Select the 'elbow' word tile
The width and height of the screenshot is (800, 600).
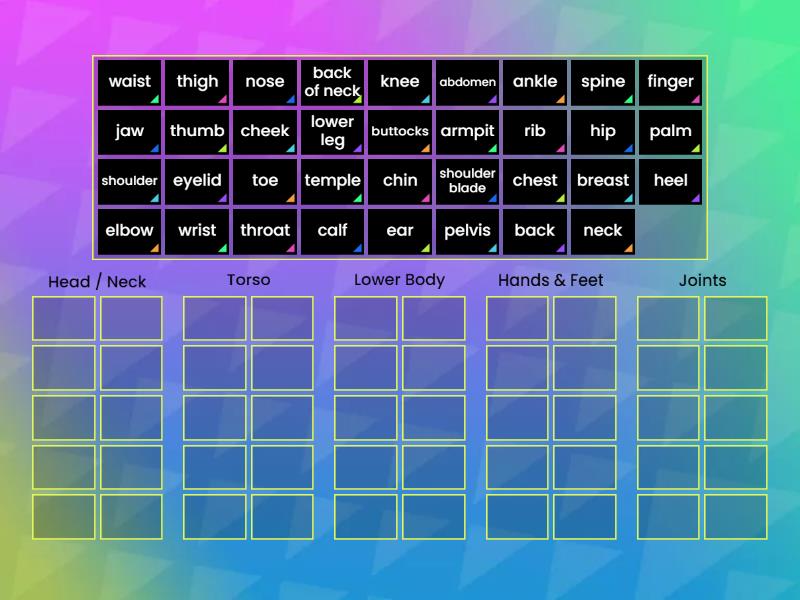coord(130,232)
